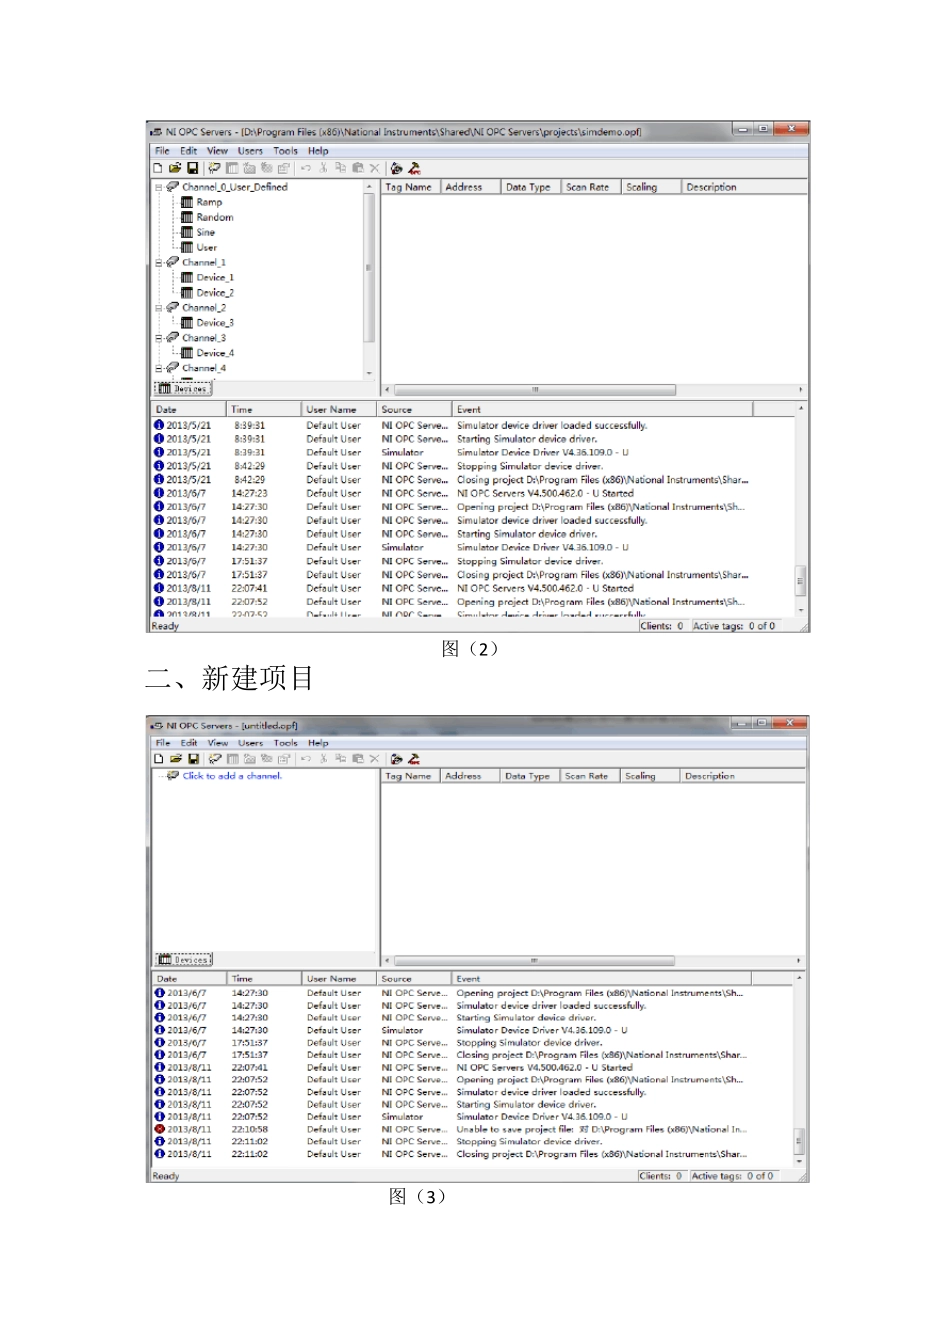Open Edit menu in simdemo window

point(188,151)
